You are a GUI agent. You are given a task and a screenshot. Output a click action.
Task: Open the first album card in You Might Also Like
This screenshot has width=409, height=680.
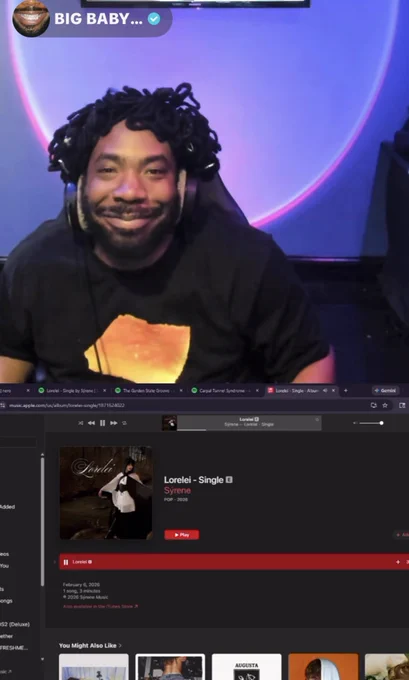(94, 667)
